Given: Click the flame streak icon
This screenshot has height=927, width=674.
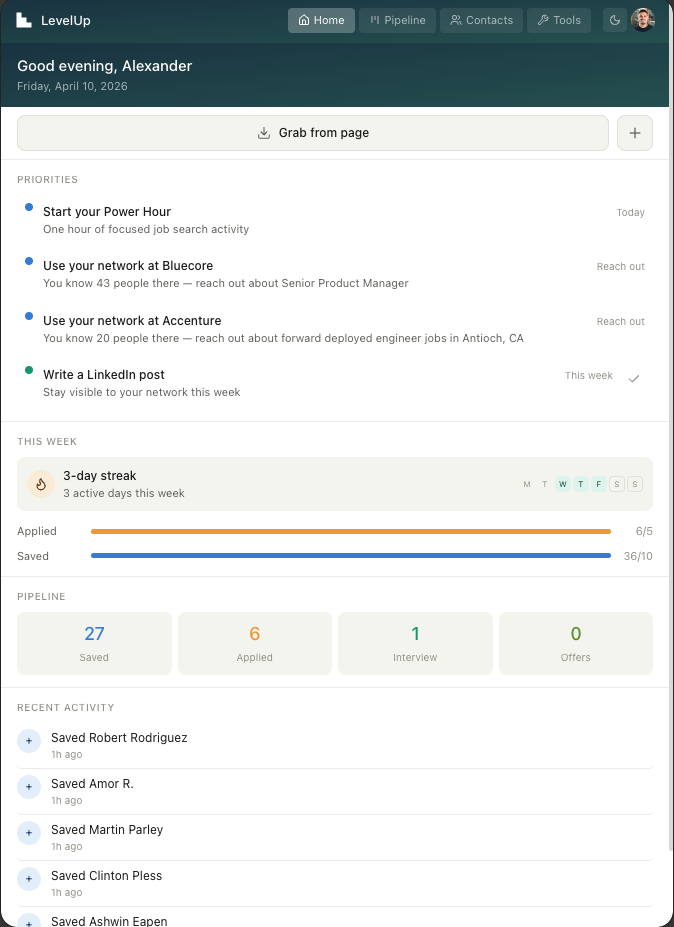Looking at the screenshot, I should click(40, 484).
